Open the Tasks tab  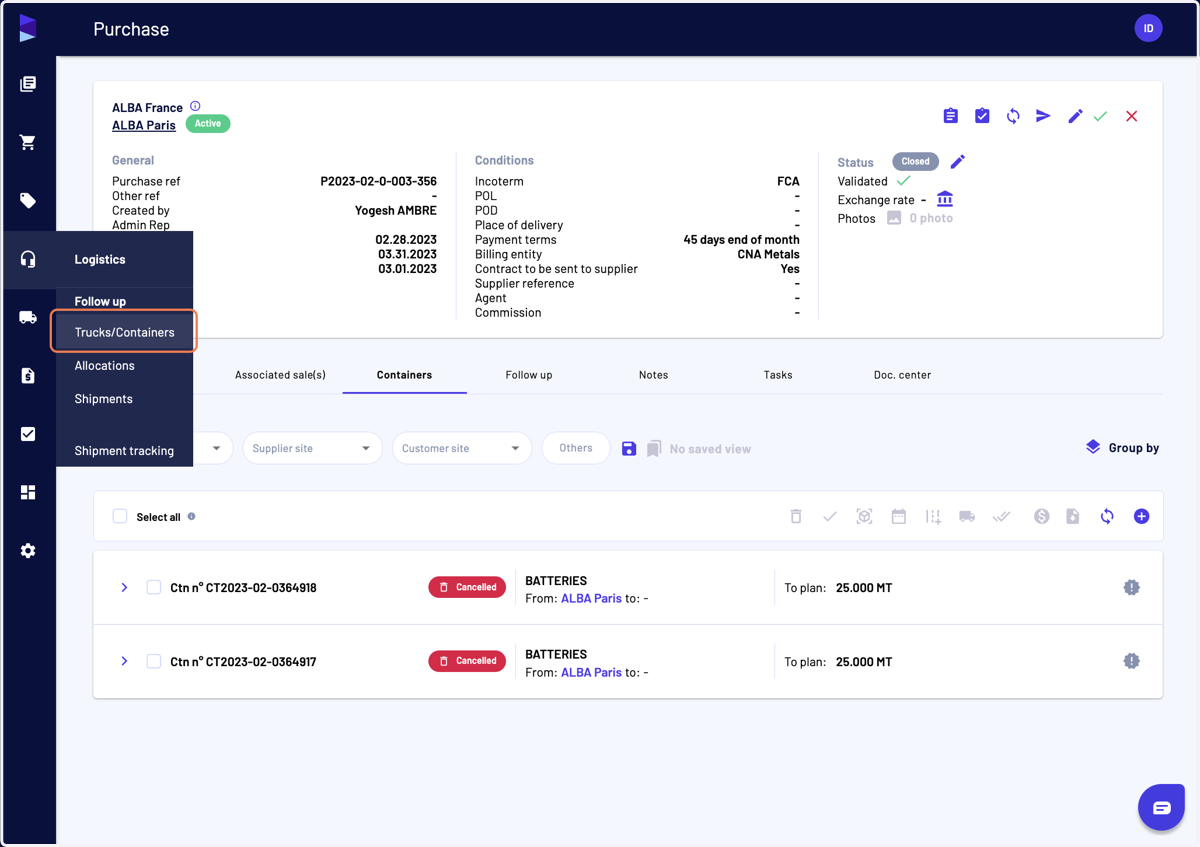click(778, 375)
